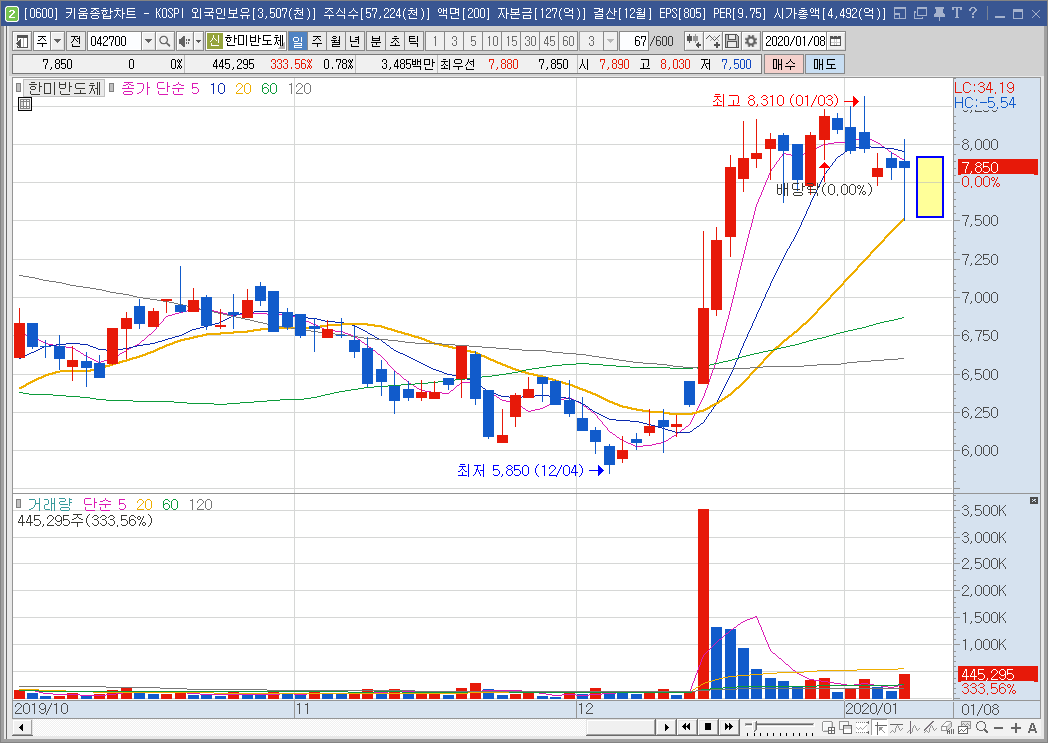This screenshot has height=743, width=1048.
Task: Select the daily (일) chart period
Action: point(297,41)
